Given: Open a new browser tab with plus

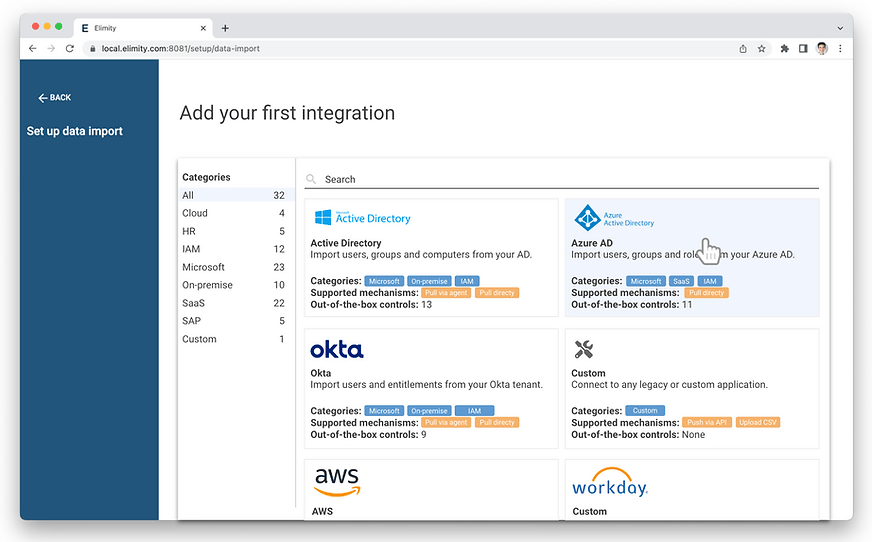Looking at the screenshot, I should click(x=225, y=28).
